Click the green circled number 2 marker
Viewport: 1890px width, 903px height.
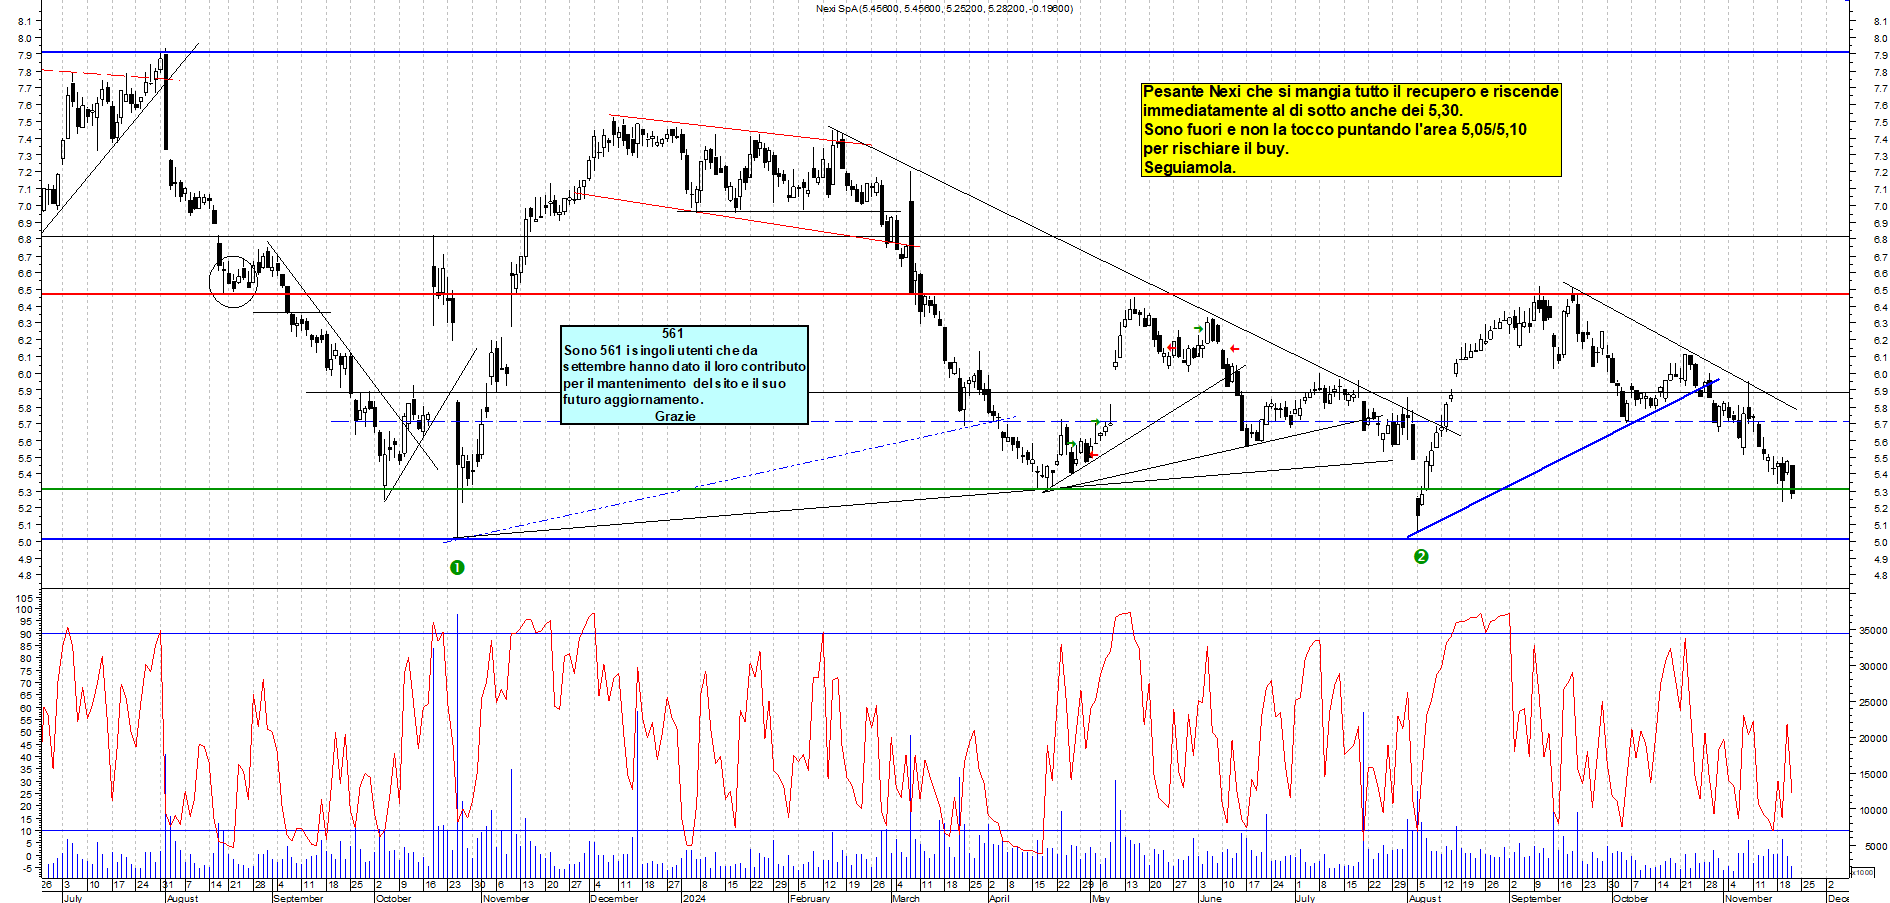[1421, 556]
